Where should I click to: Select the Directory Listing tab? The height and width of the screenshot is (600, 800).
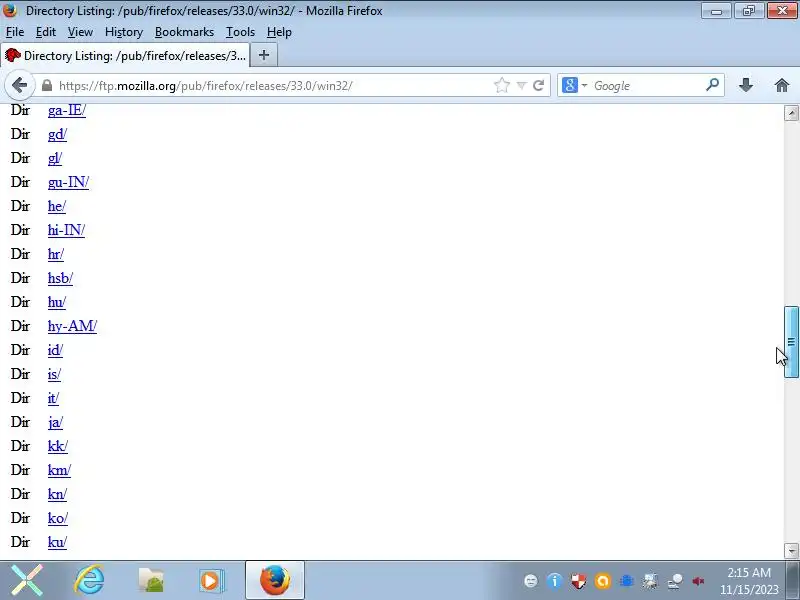coord(126,55)
